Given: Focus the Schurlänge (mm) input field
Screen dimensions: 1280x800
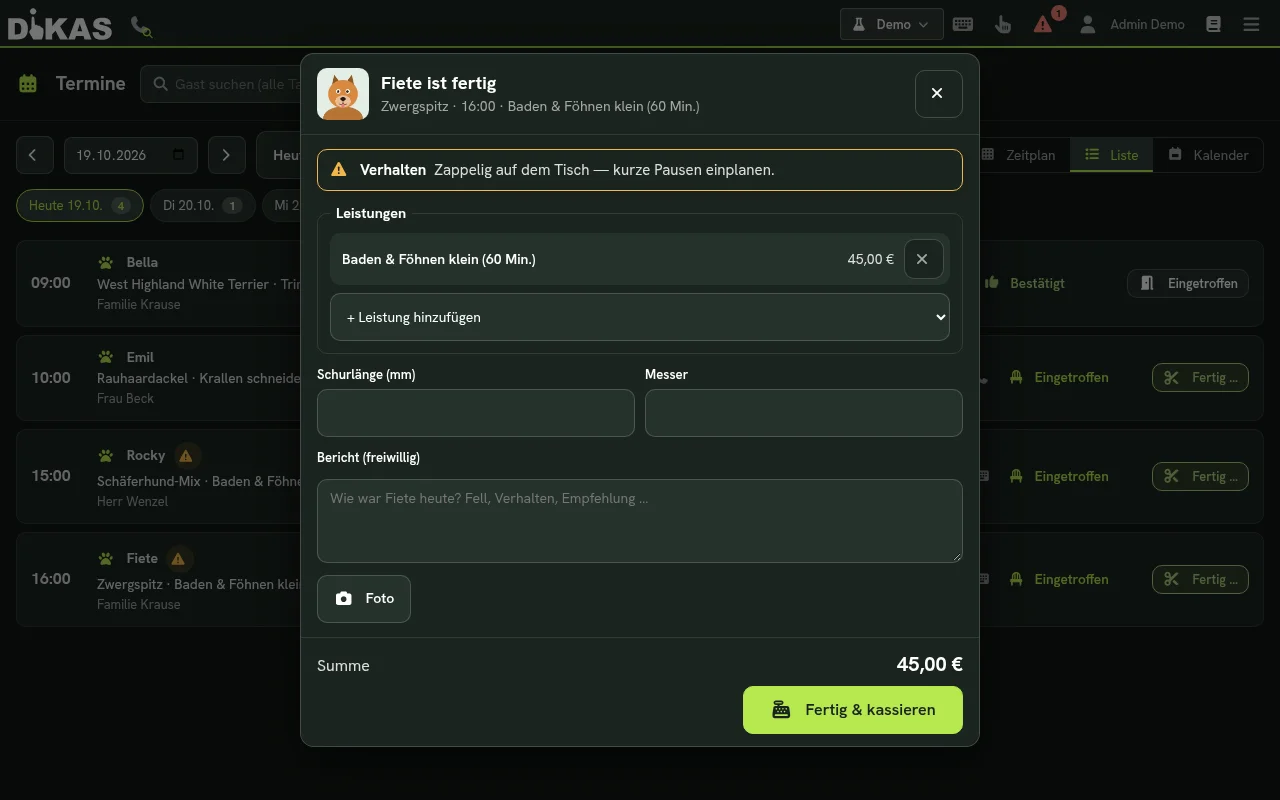Looking at the screenshot, I should coord(476,413).
